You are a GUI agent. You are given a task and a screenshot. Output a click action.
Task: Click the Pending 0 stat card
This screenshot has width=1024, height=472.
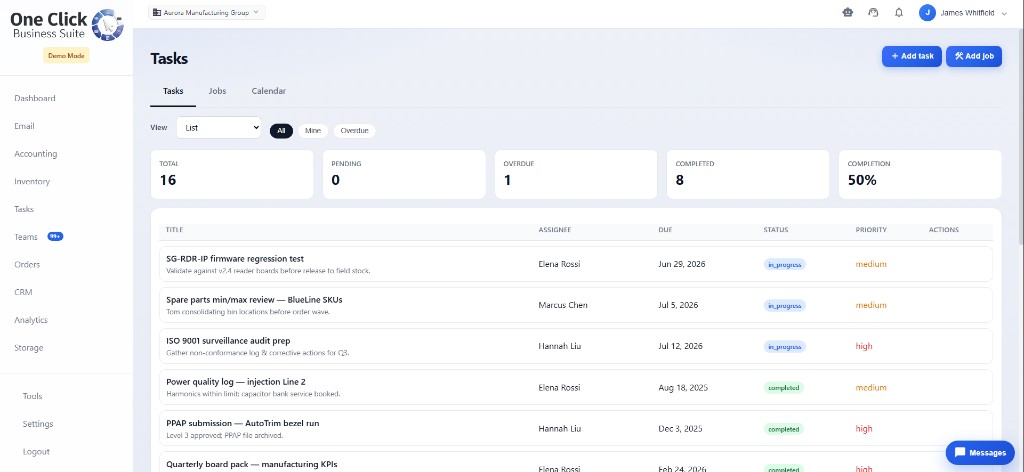pos(404,174)
